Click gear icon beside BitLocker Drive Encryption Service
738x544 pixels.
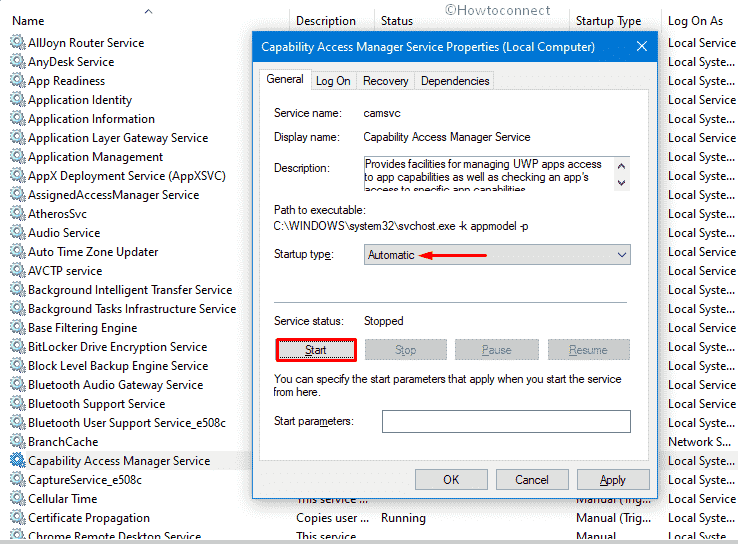click(x=18, y=346)
